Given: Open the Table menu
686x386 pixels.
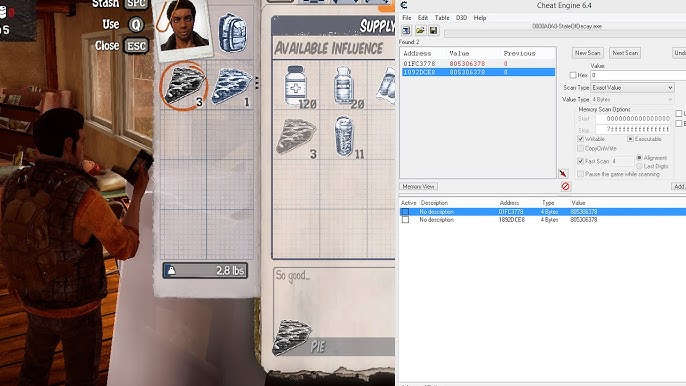Looking at the screenshot, I should coord(442,18).
